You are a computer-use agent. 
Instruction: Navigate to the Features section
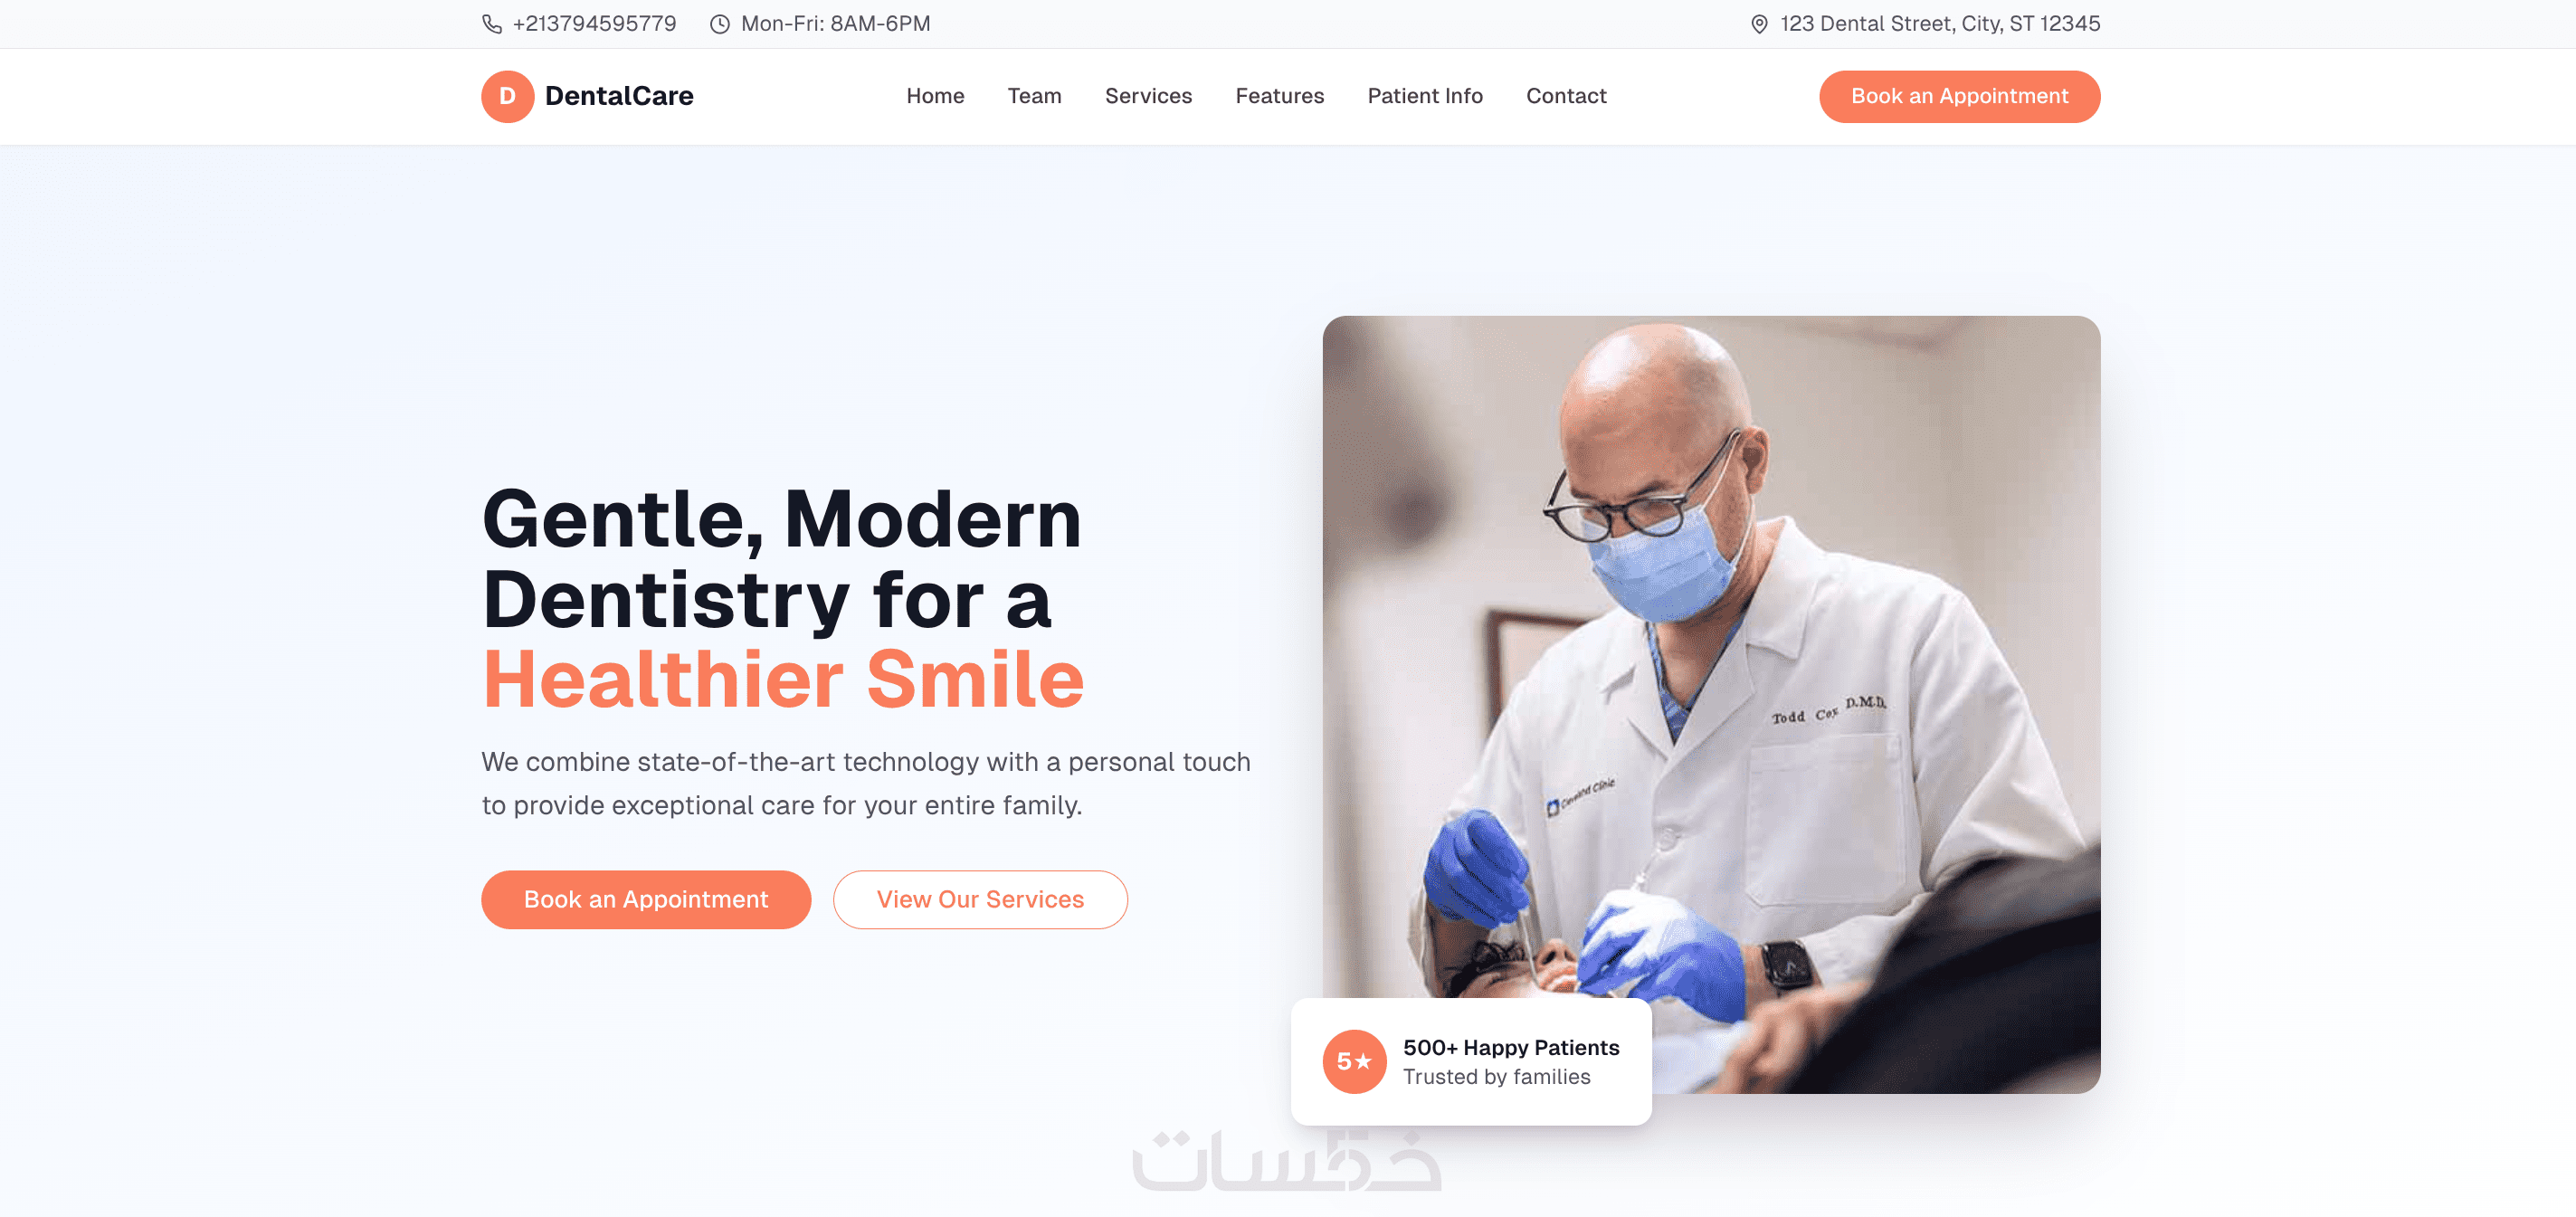(1279, 96)
